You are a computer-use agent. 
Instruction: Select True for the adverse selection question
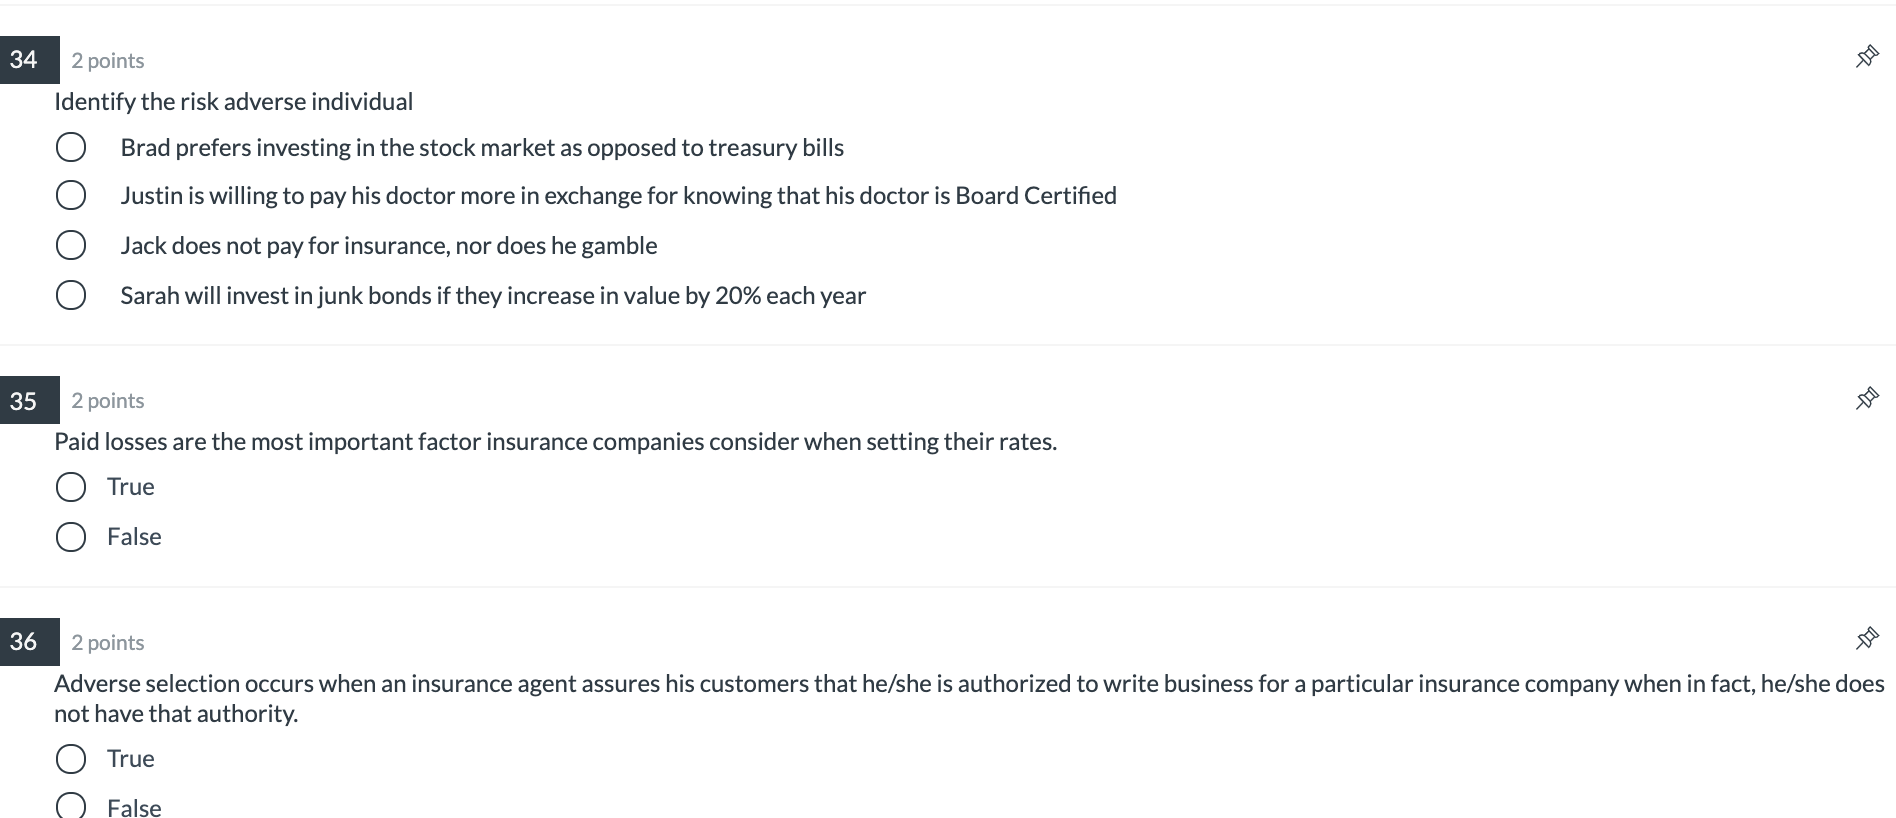coord(71,759)
